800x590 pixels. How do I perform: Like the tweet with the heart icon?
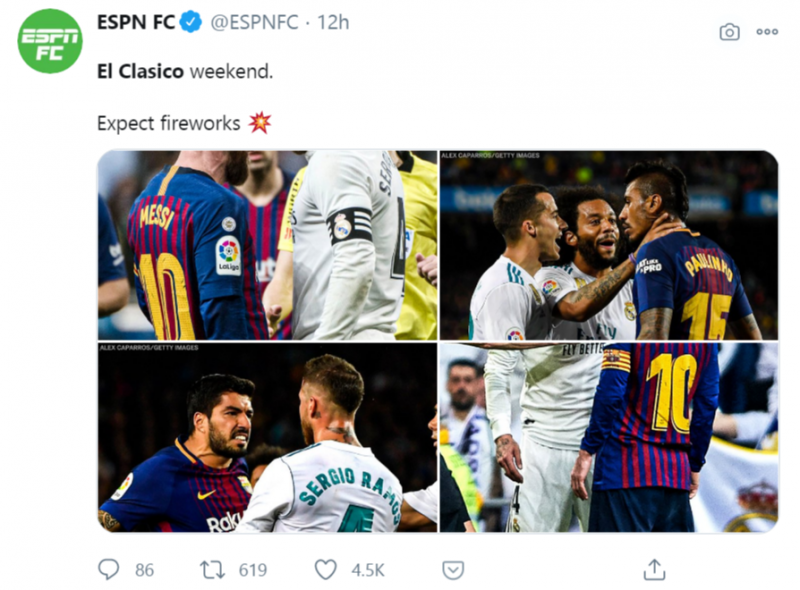(326, 569)
